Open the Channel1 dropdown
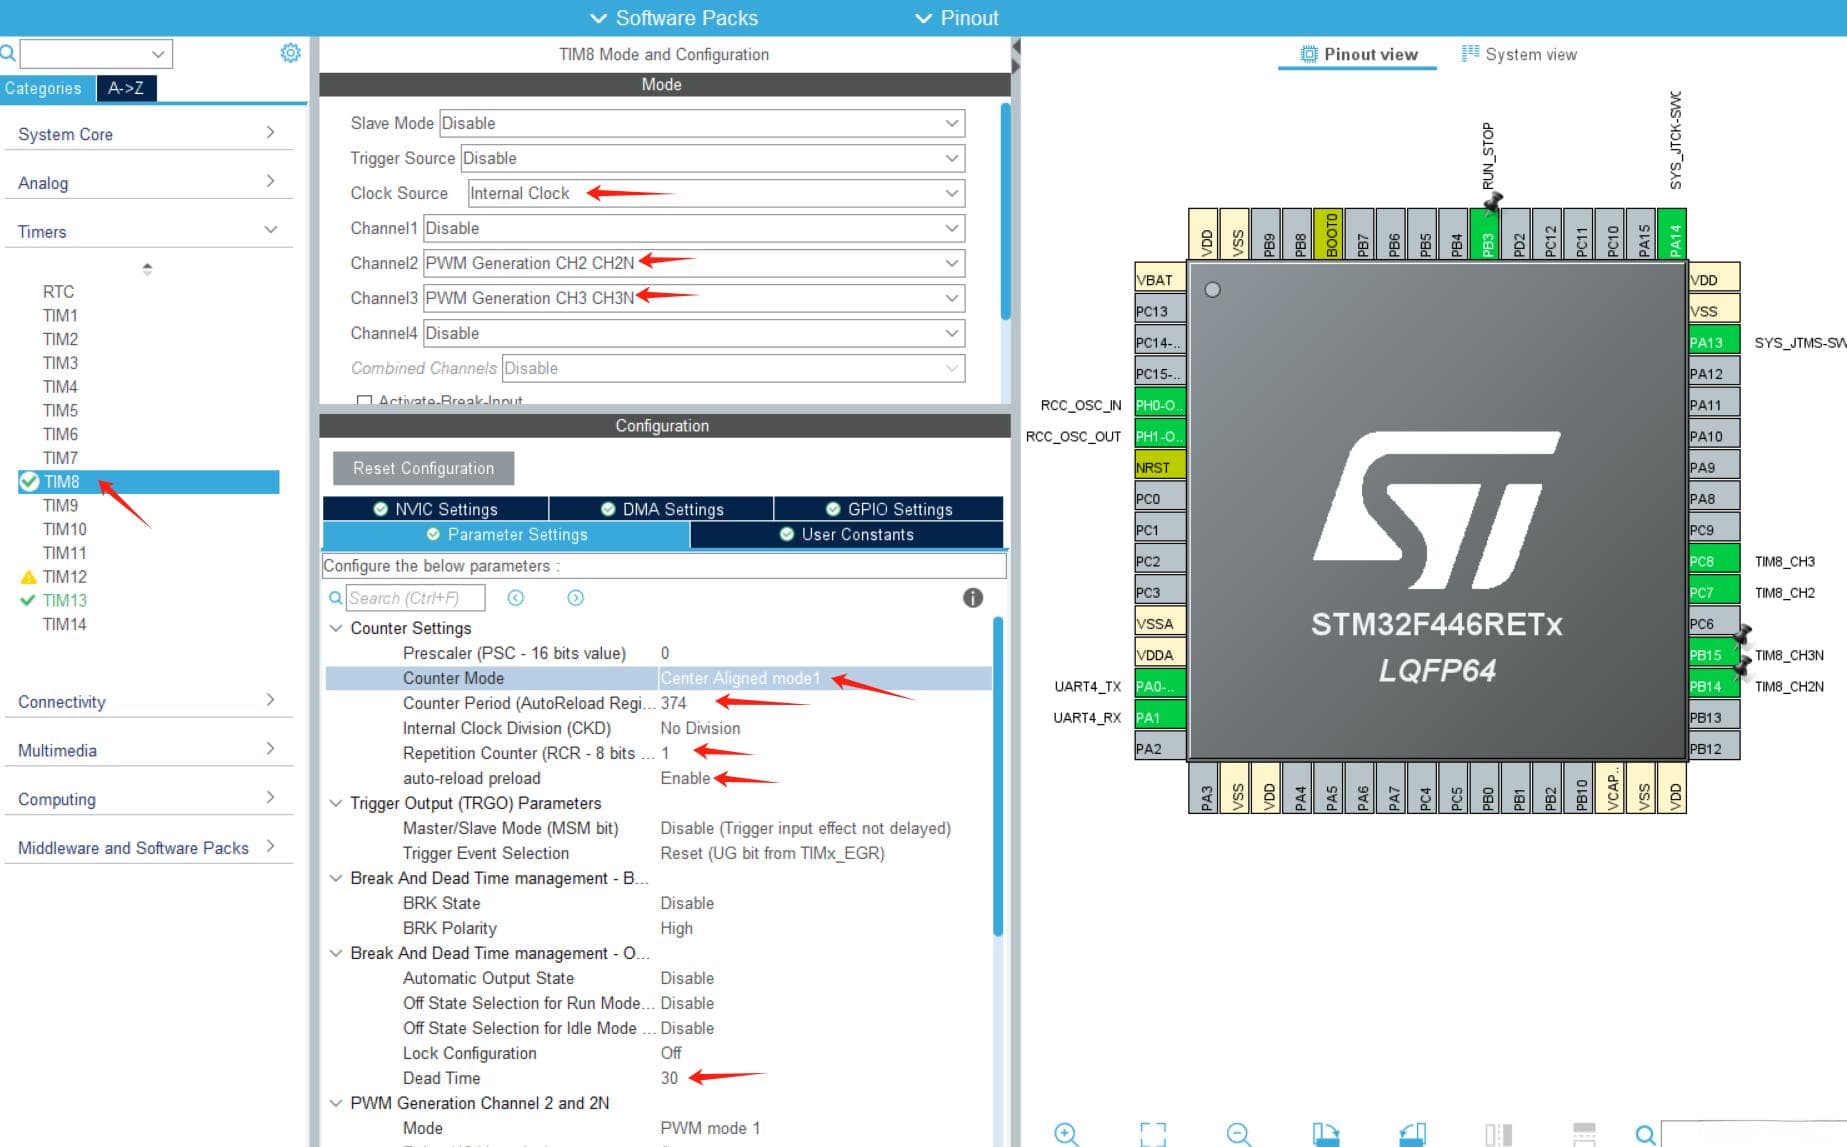The width and height of the screenshot is (1847, 1147). point(694,228)
